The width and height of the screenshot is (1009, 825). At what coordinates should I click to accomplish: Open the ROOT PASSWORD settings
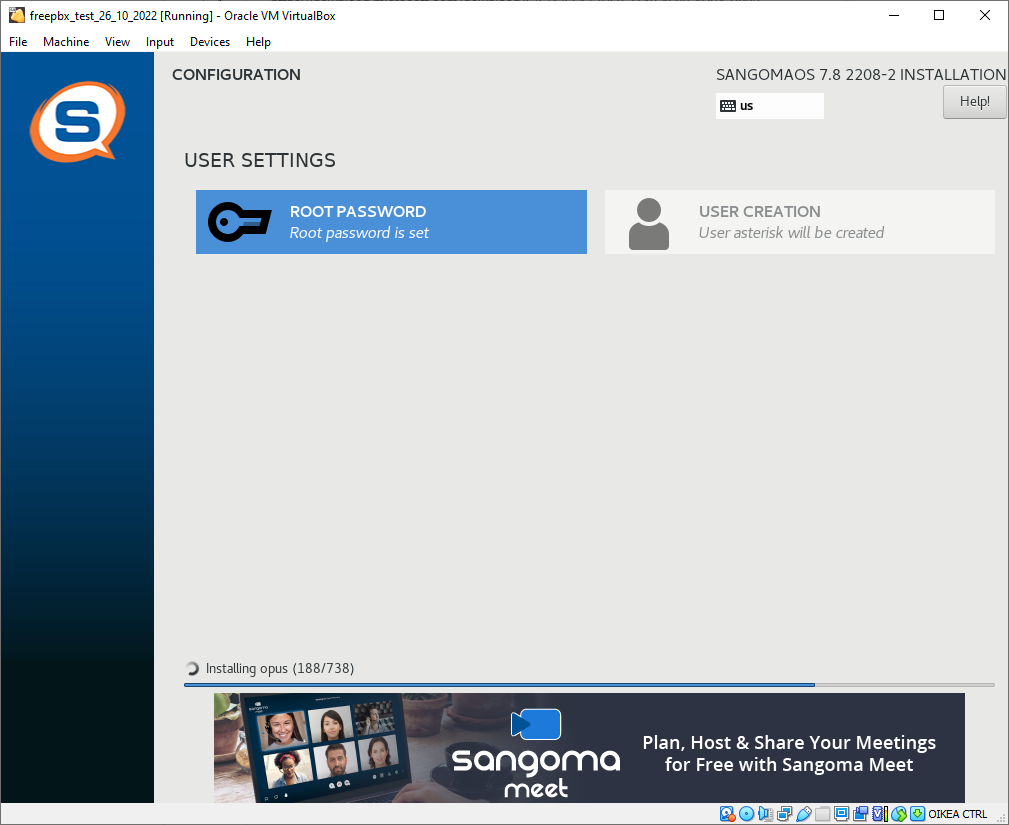pos(391,222)
